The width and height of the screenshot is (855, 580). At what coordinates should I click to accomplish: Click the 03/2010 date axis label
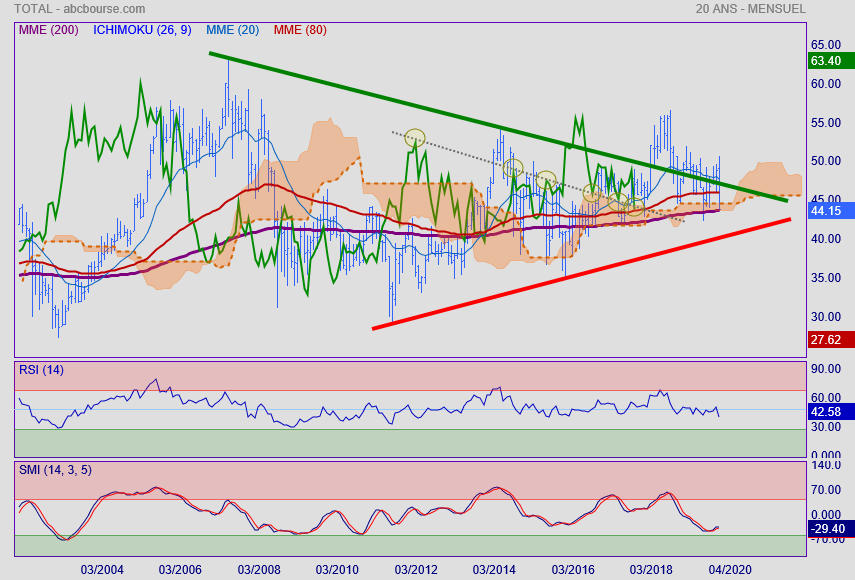point(337,570)
